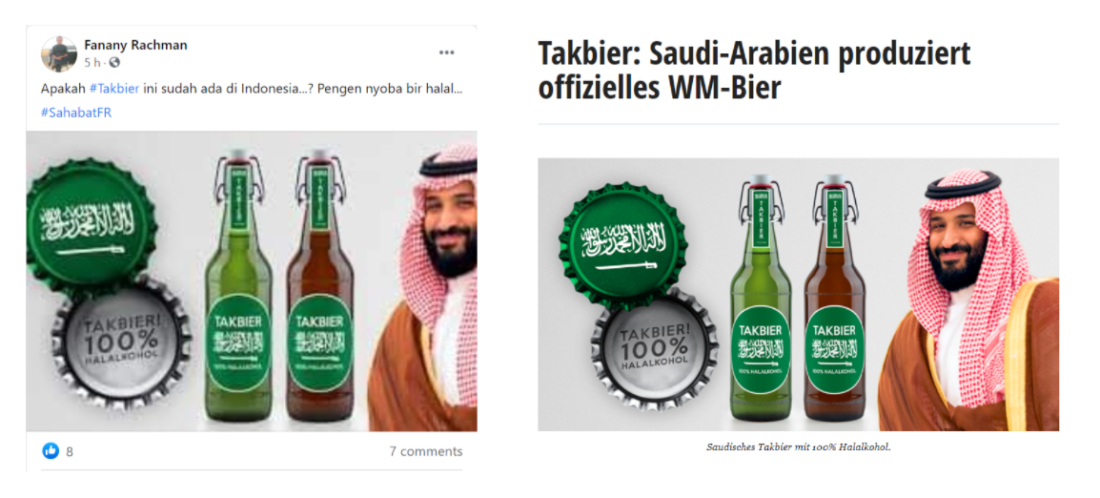Click the brown Takbier bottle in post image

[x=319, y=287]
